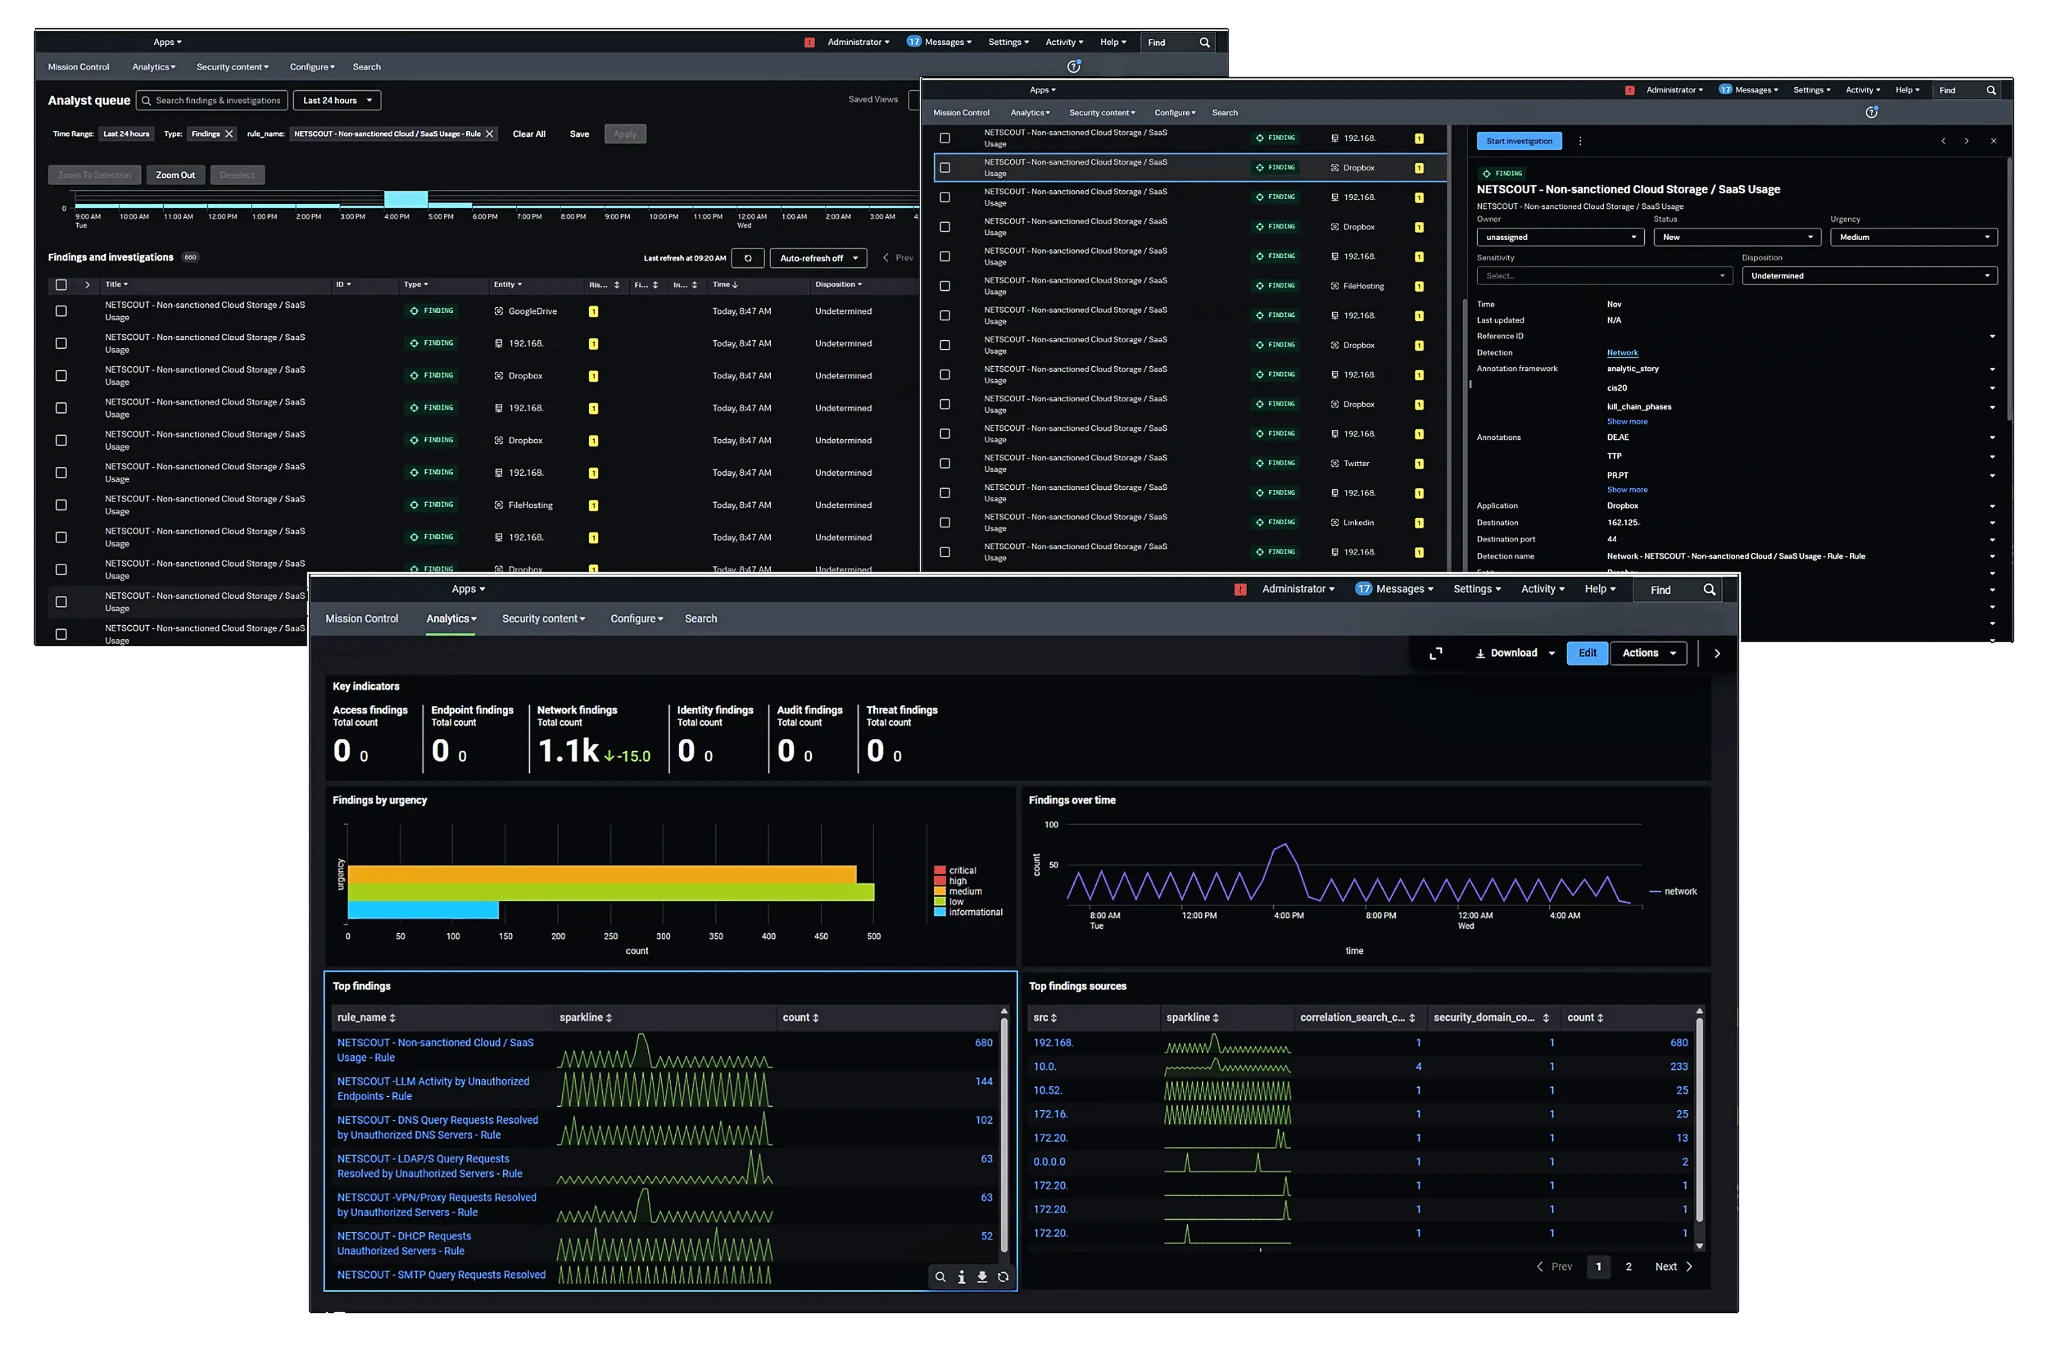This screenshot has height=1354, width=2048.
Task: Go to page 2 of Top findings sources
Action: (x=1628, y=1267)
